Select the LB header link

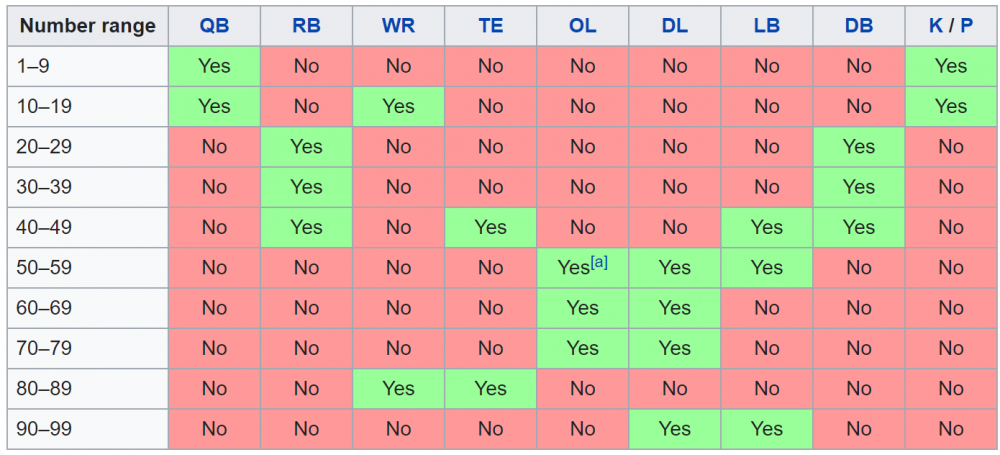pos(766,26)
